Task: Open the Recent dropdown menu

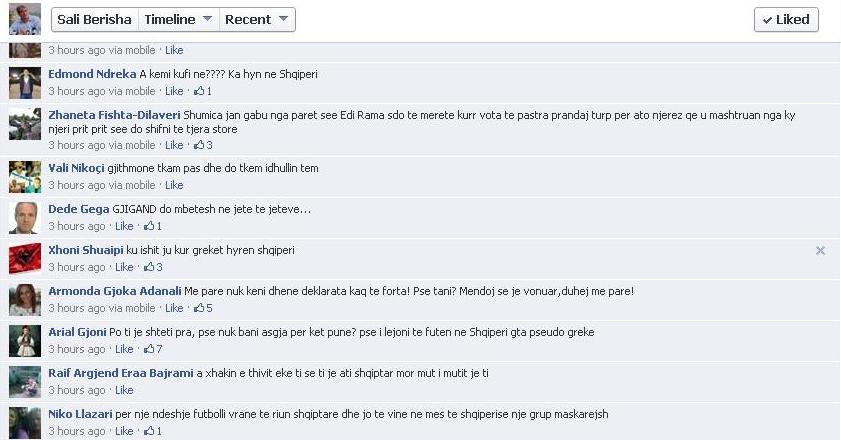Action: coord(257,20)
